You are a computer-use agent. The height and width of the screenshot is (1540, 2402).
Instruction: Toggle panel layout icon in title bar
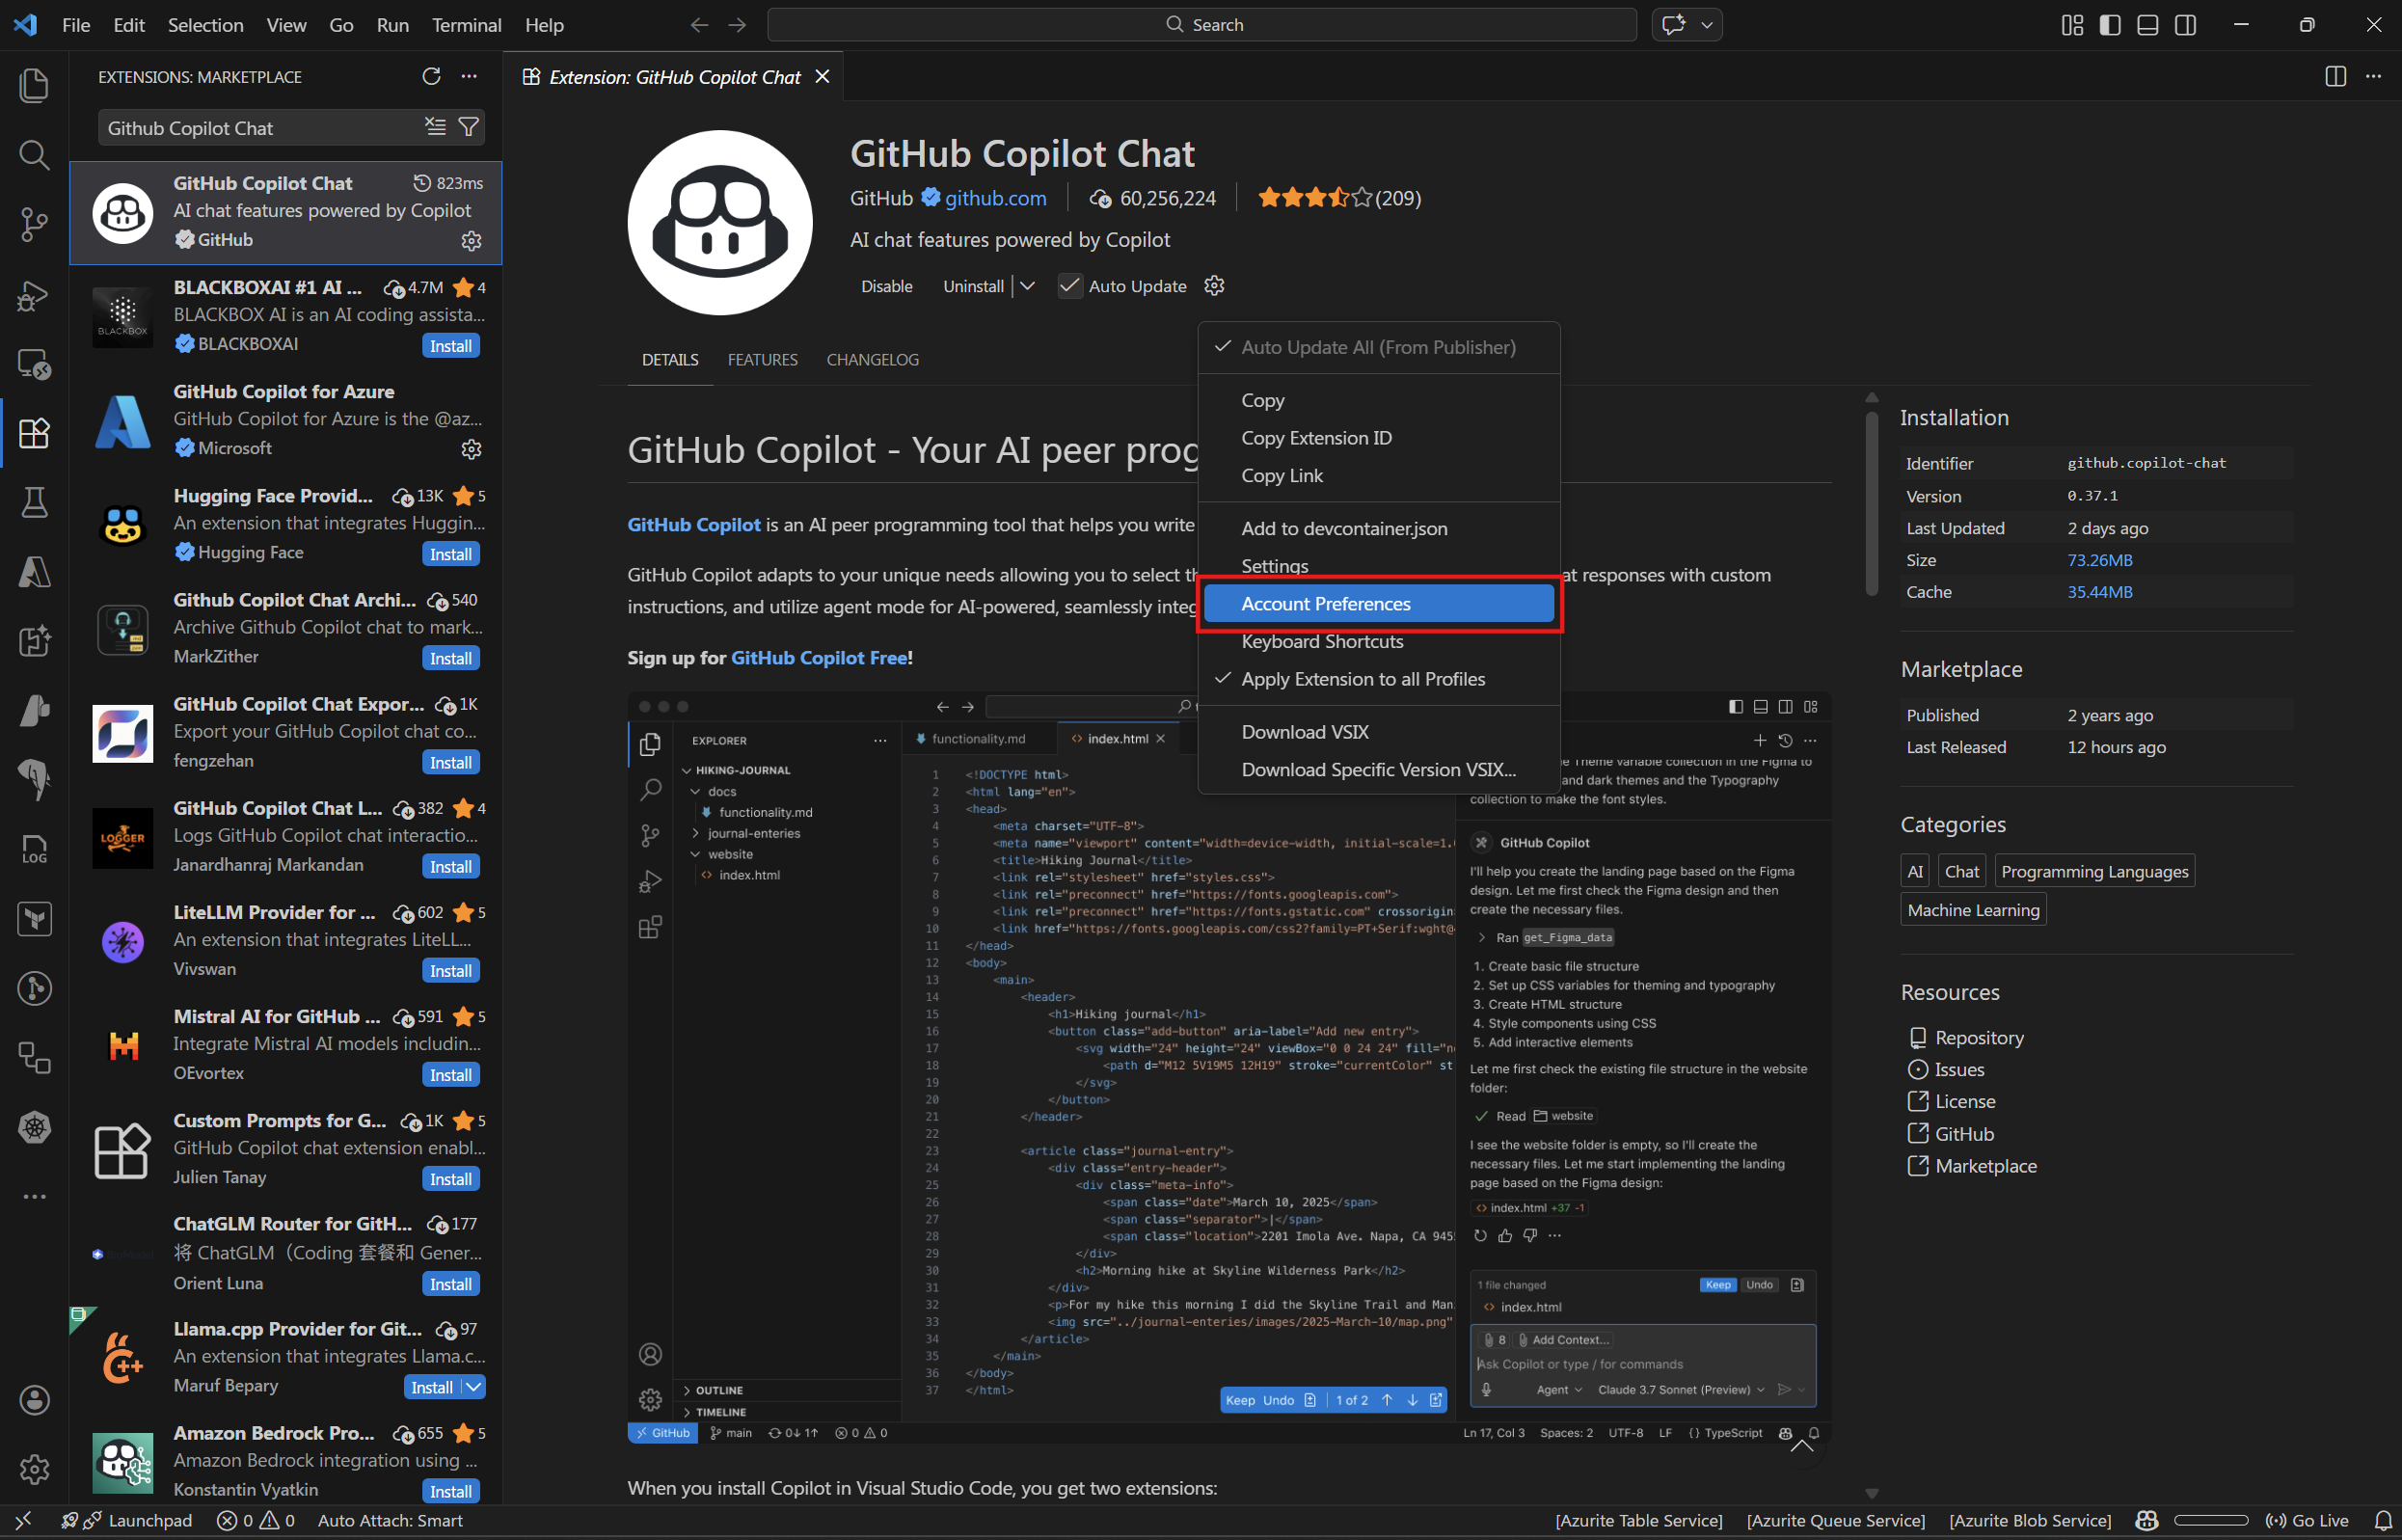(x=2148, y=25)
